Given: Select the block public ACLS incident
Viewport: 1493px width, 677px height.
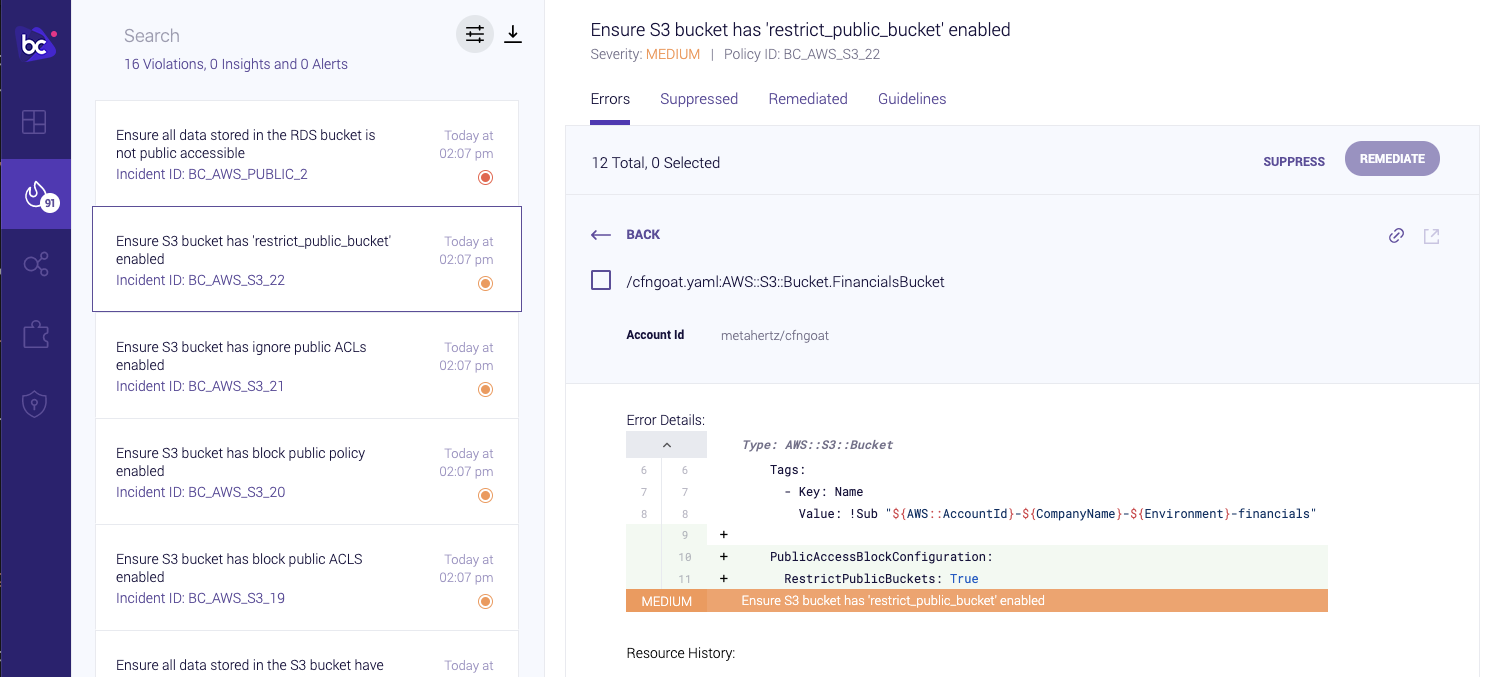Looking at the screenshot, I should point(307,577).
